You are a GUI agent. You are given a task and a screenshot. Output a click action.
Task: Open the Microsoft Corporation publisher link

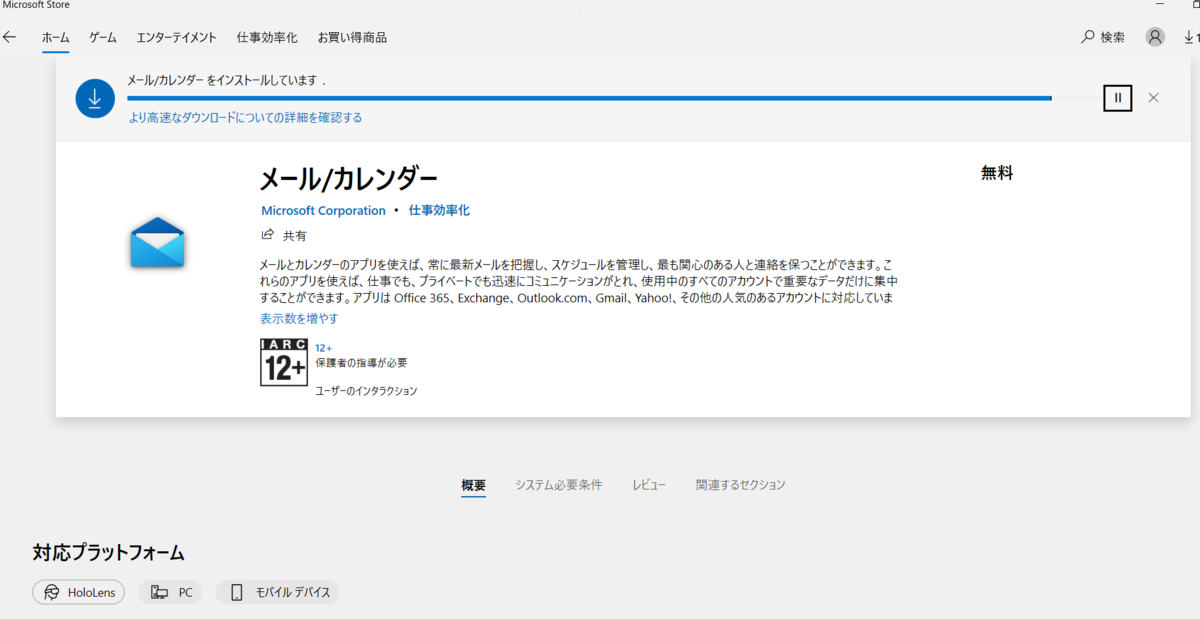coord(323,211)
